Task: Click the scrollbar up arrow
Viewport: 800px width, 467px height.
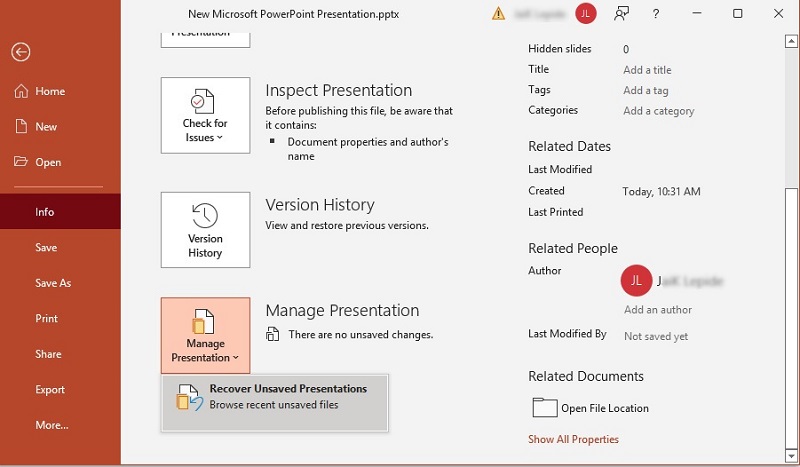Action: point(791,41)
